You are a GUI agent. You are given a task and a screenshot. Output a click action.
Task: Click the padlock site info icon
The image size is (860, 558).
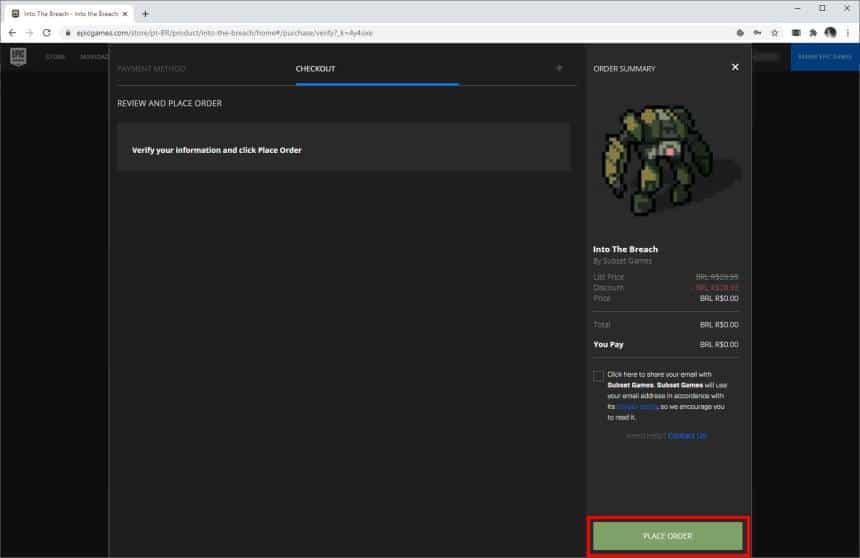(68, 33)
